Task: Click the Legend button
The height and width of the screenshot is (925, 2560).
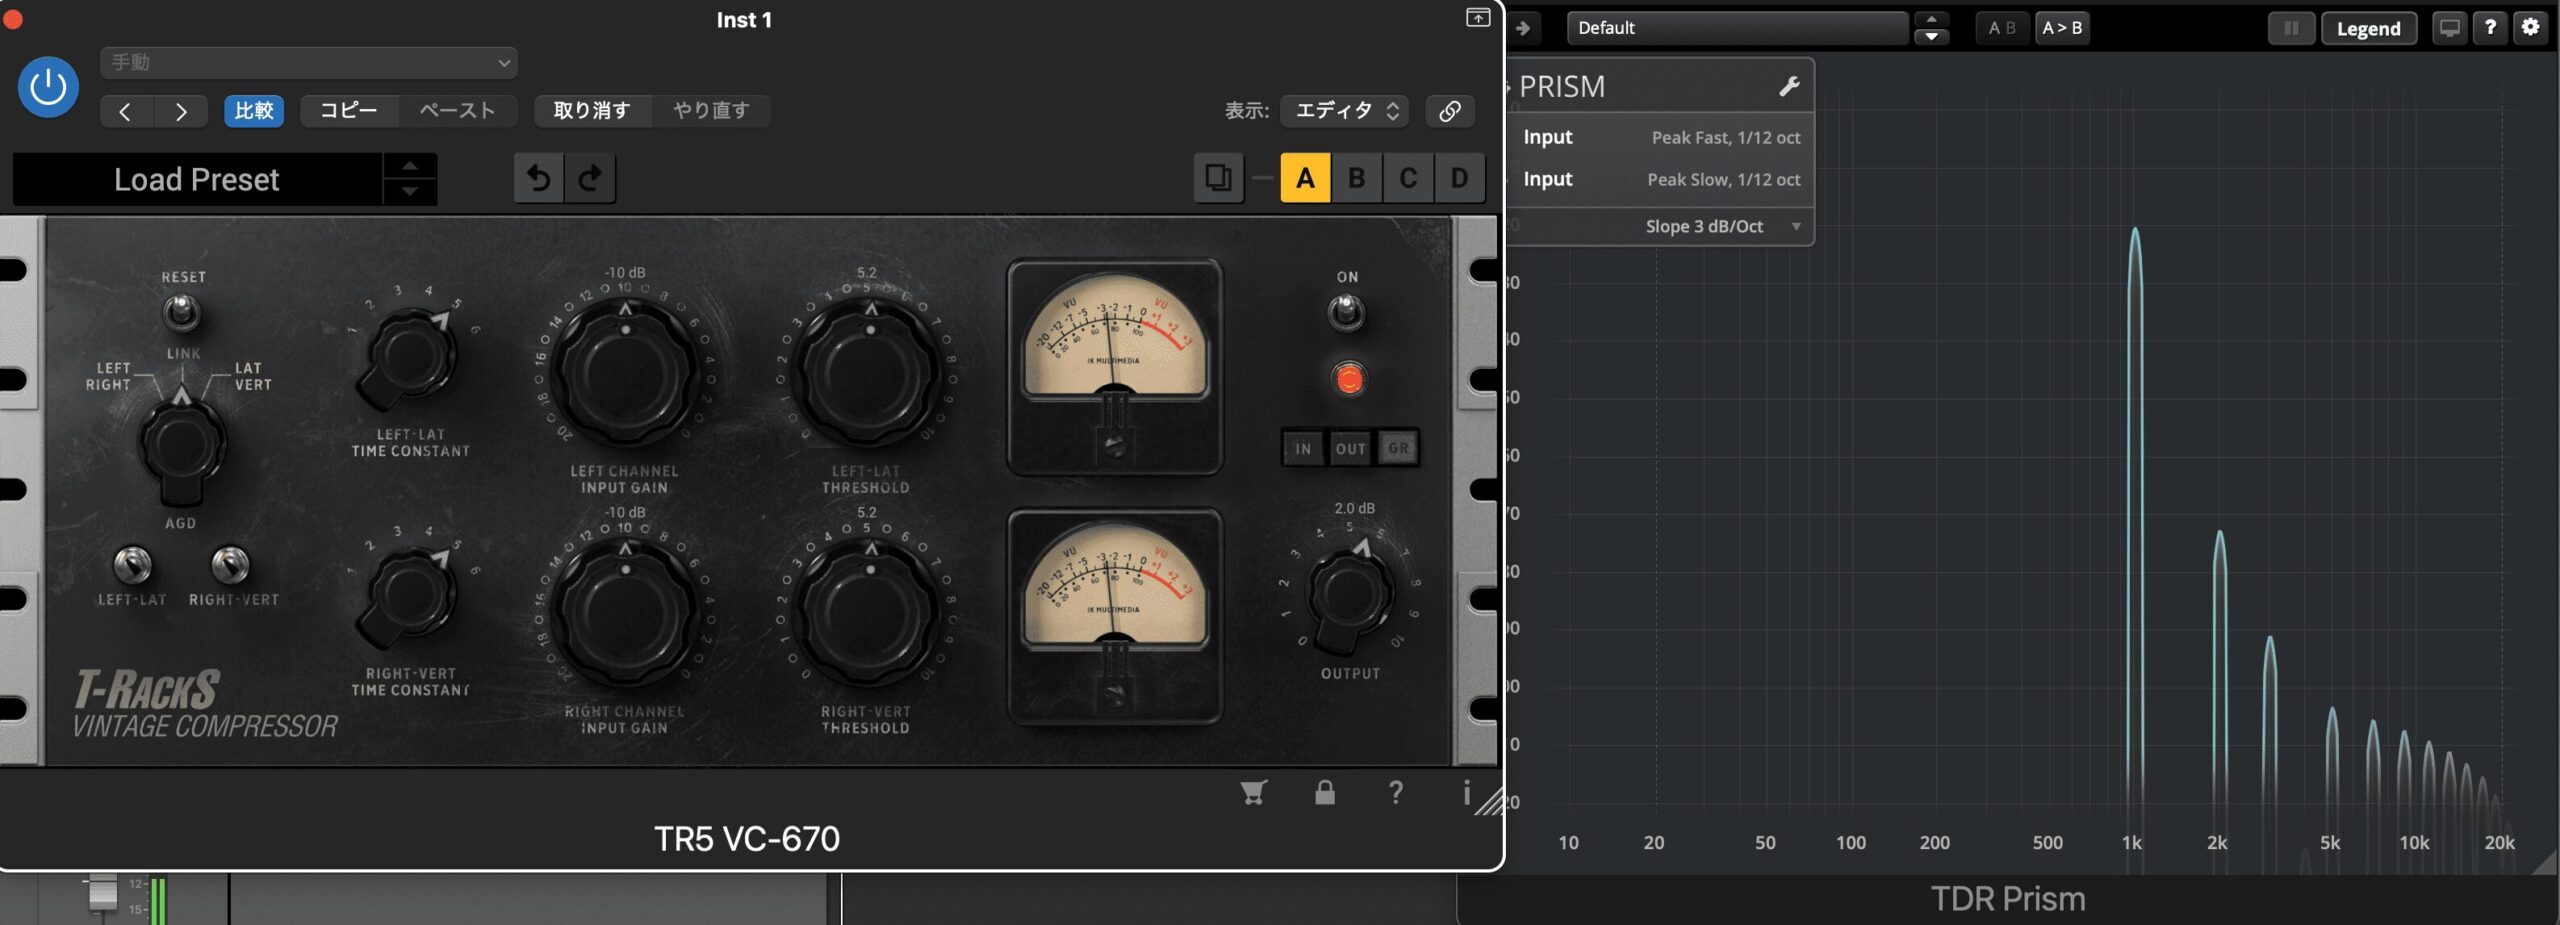Action: pos(2368,28)
